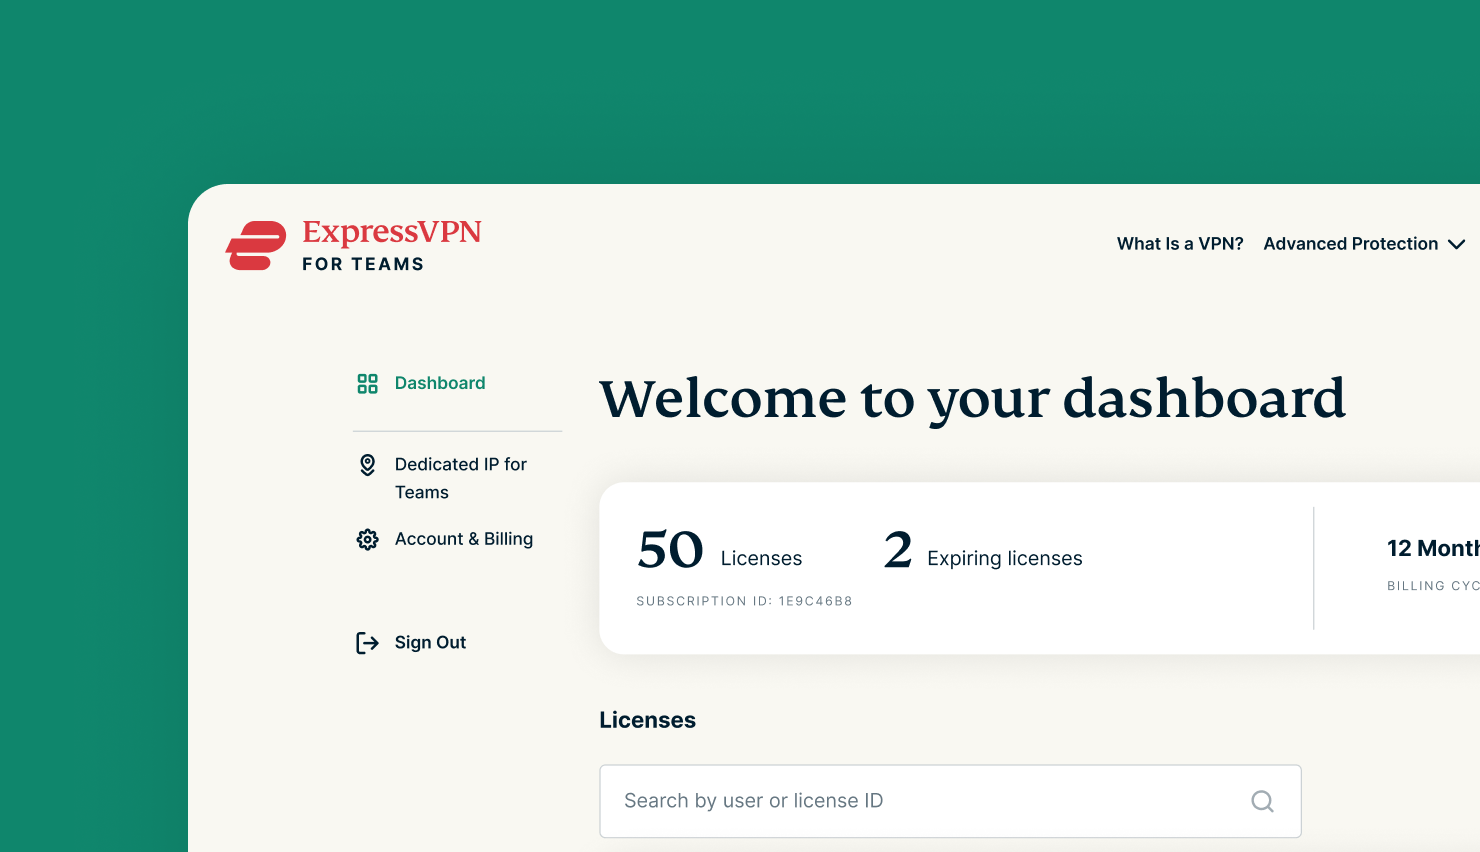Expand the Advanced Protection chevron
This screenshot has height=852, width=1480.
(x=1457, y=244)
